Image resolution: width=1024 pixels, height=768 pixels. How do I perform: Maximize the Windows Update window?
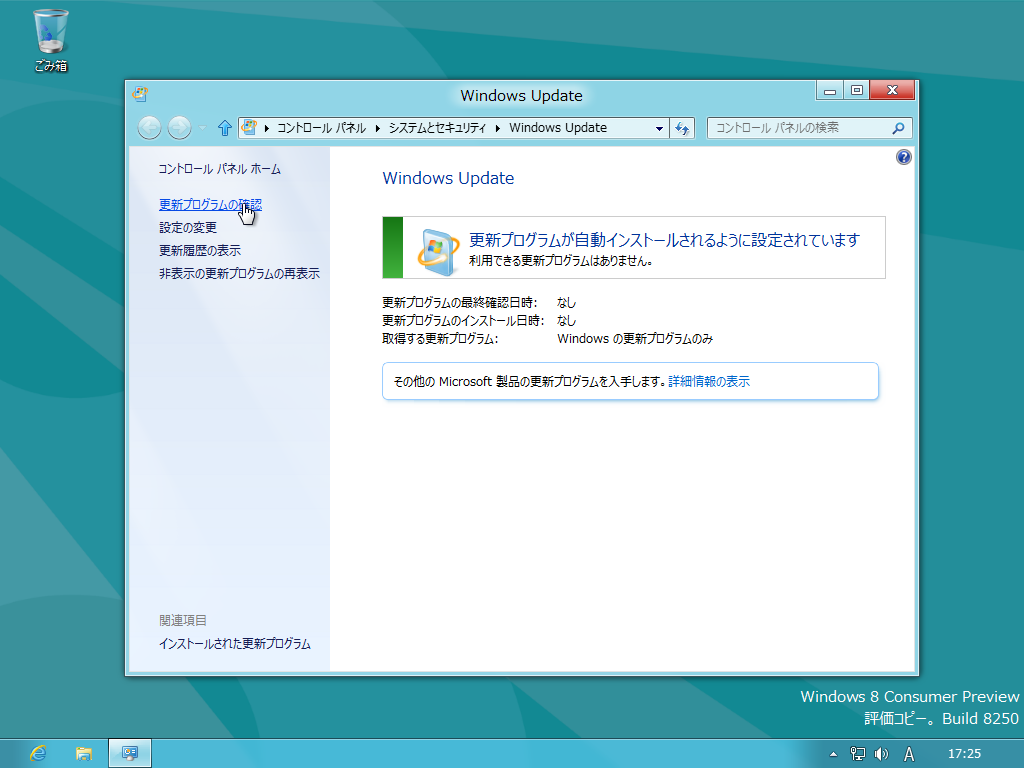coord(857,91)
